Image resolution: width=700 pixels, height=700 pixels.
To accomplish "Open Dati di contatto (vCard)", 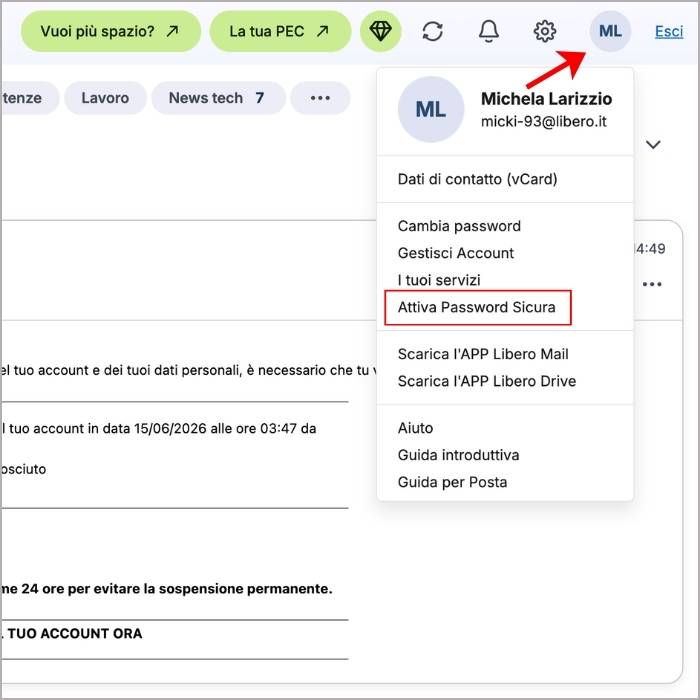I will (477, 179).
